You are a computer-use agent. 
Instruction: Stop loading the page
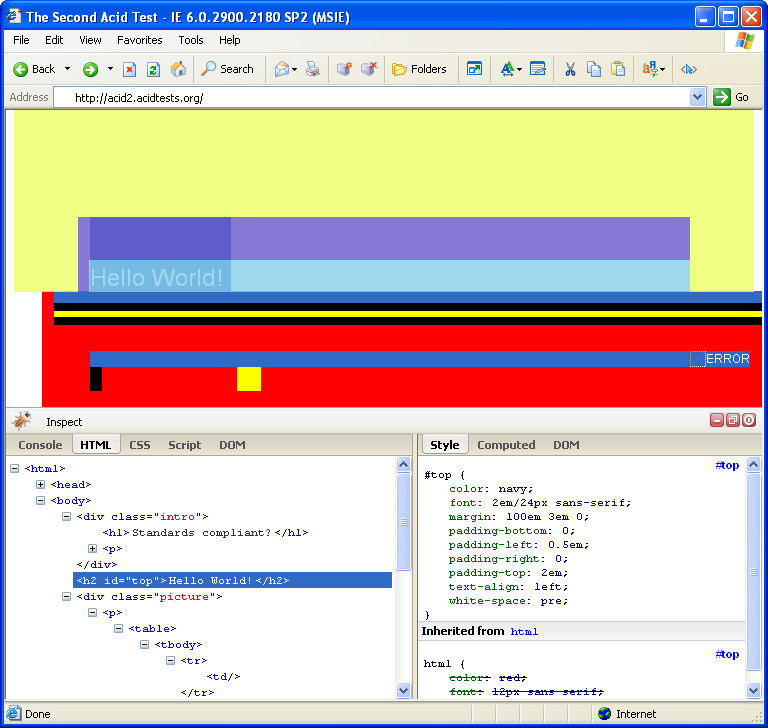point(129,69)
